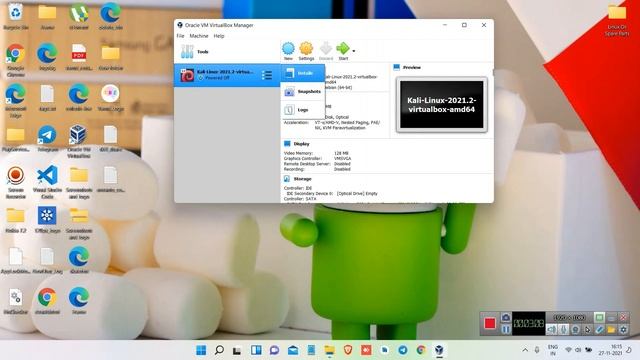640x360 pixels.
Task: Open Oracle VM VirtualBox desktop shortcut
Action: (79, 141)
